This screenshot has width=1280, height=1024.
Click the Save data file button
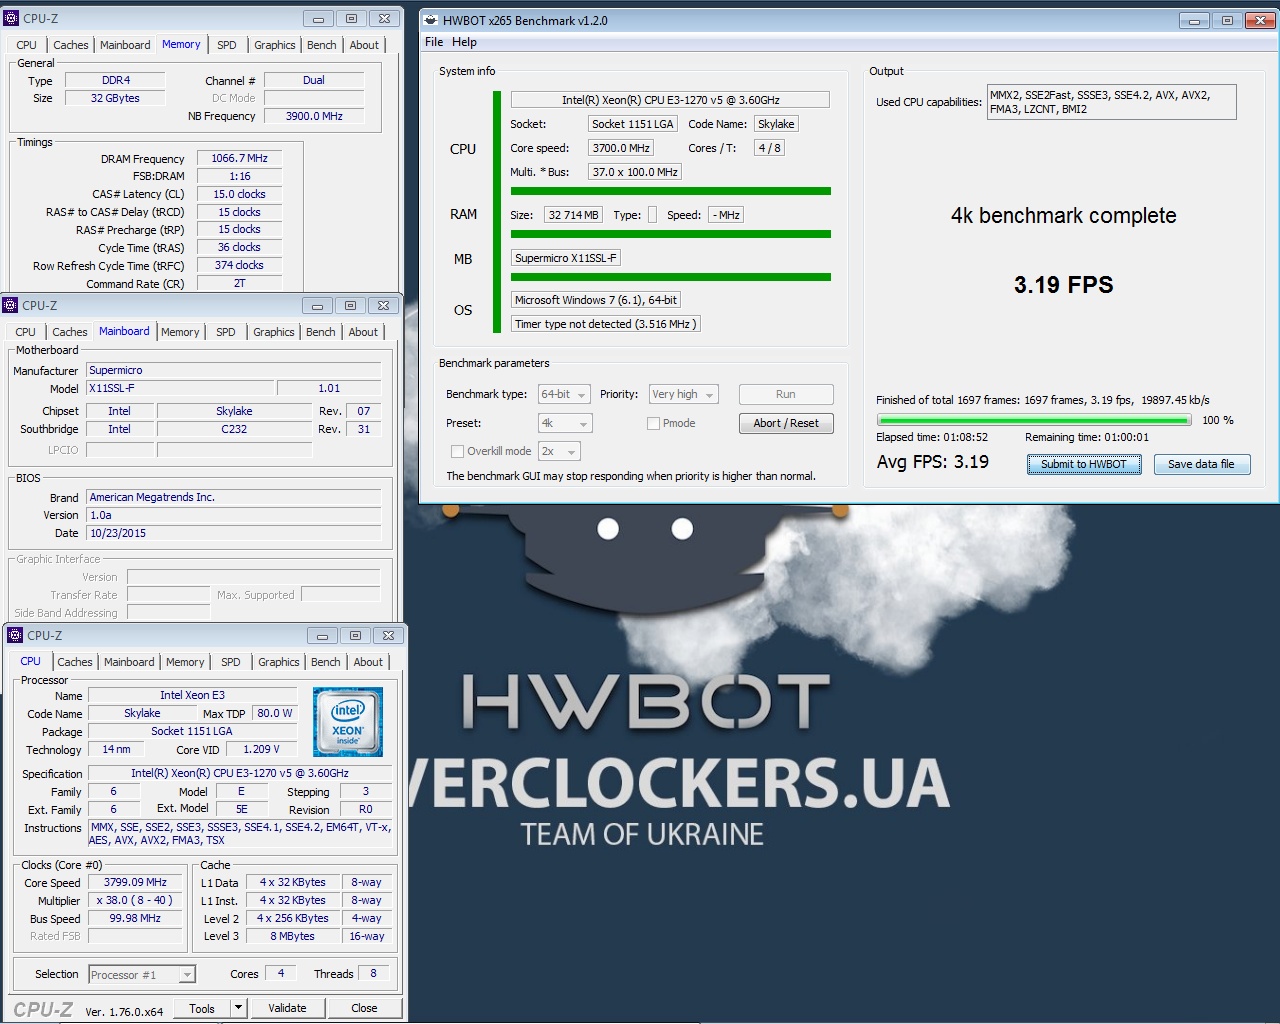point(1201,464)
